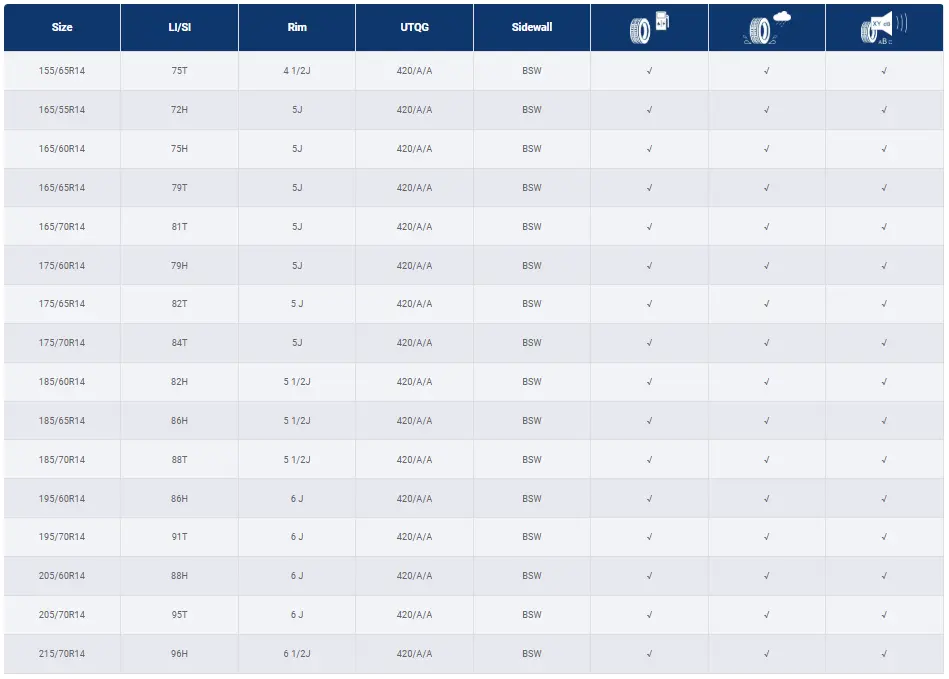
Task: Click noise checkmark for 175/60R14
Action: 884,266
